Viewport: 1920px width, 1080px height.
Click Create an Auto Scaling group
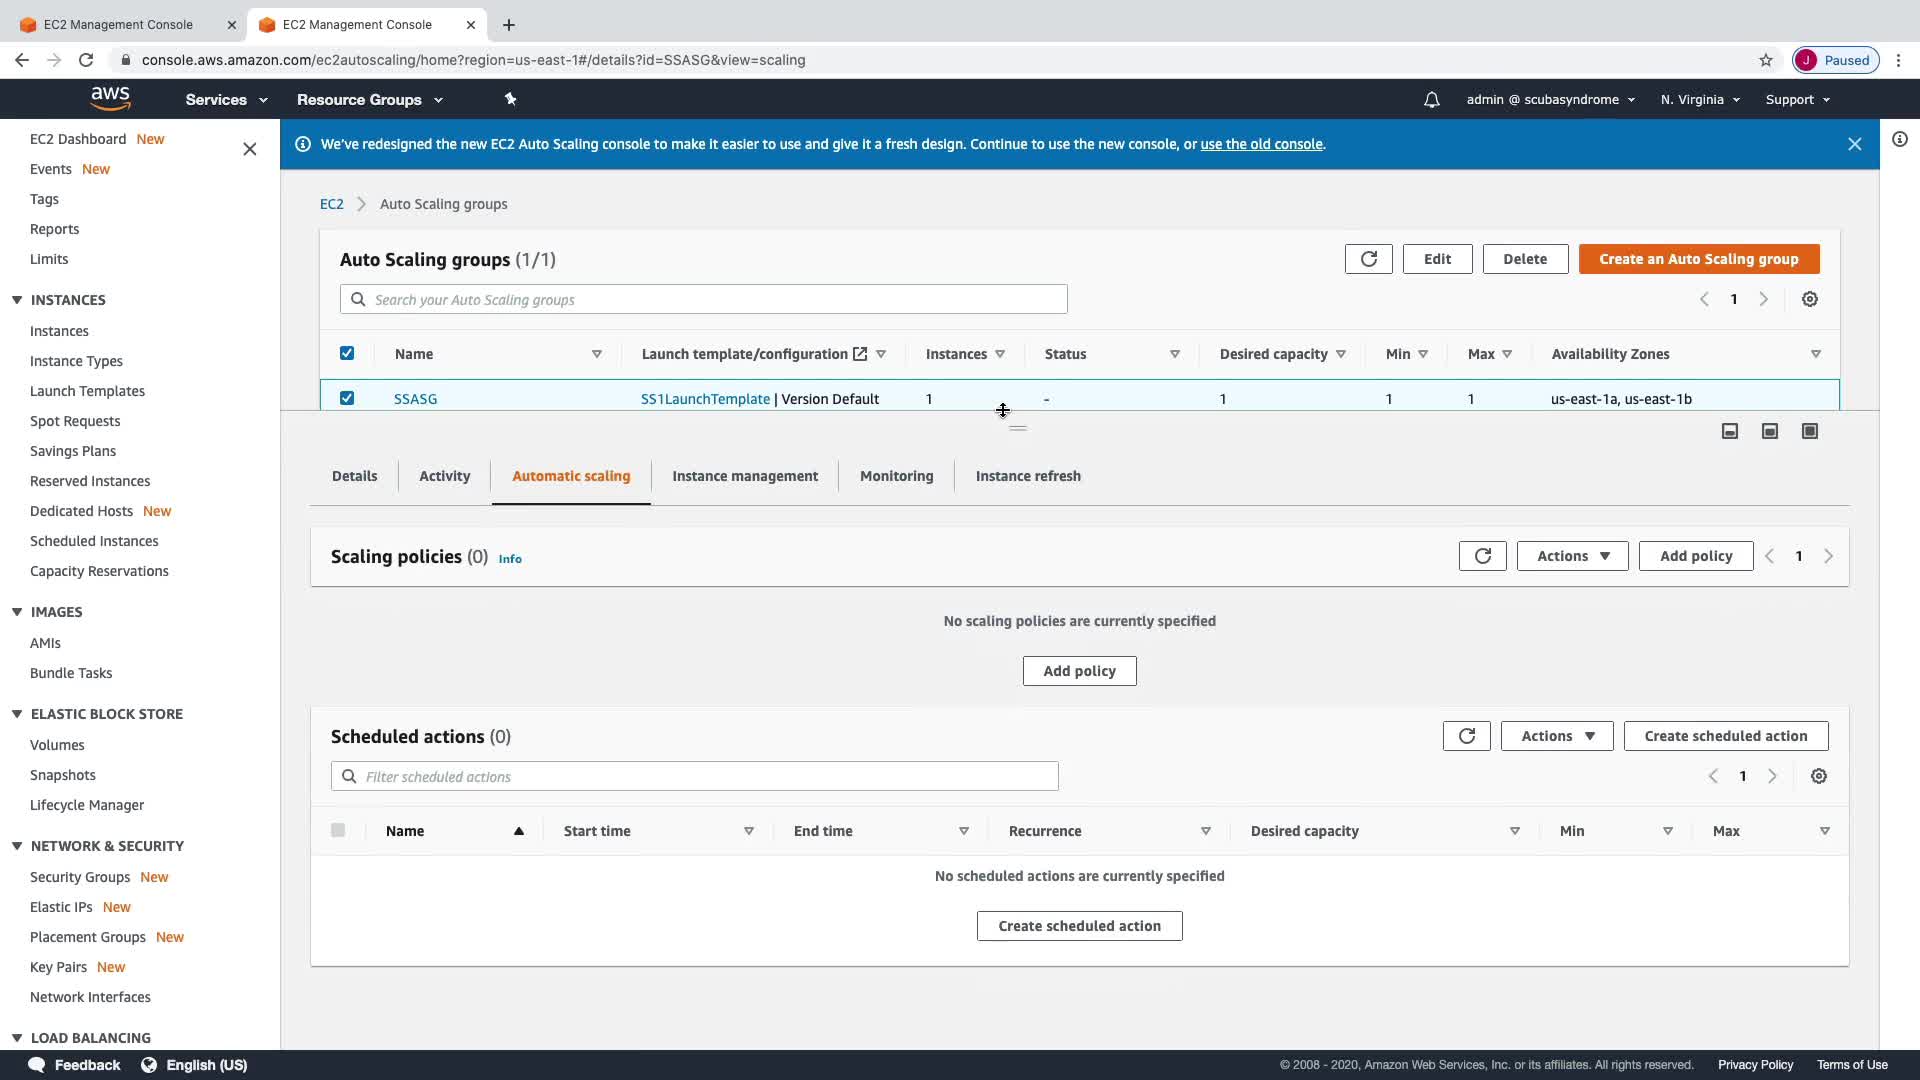[x=1698, y=259]
